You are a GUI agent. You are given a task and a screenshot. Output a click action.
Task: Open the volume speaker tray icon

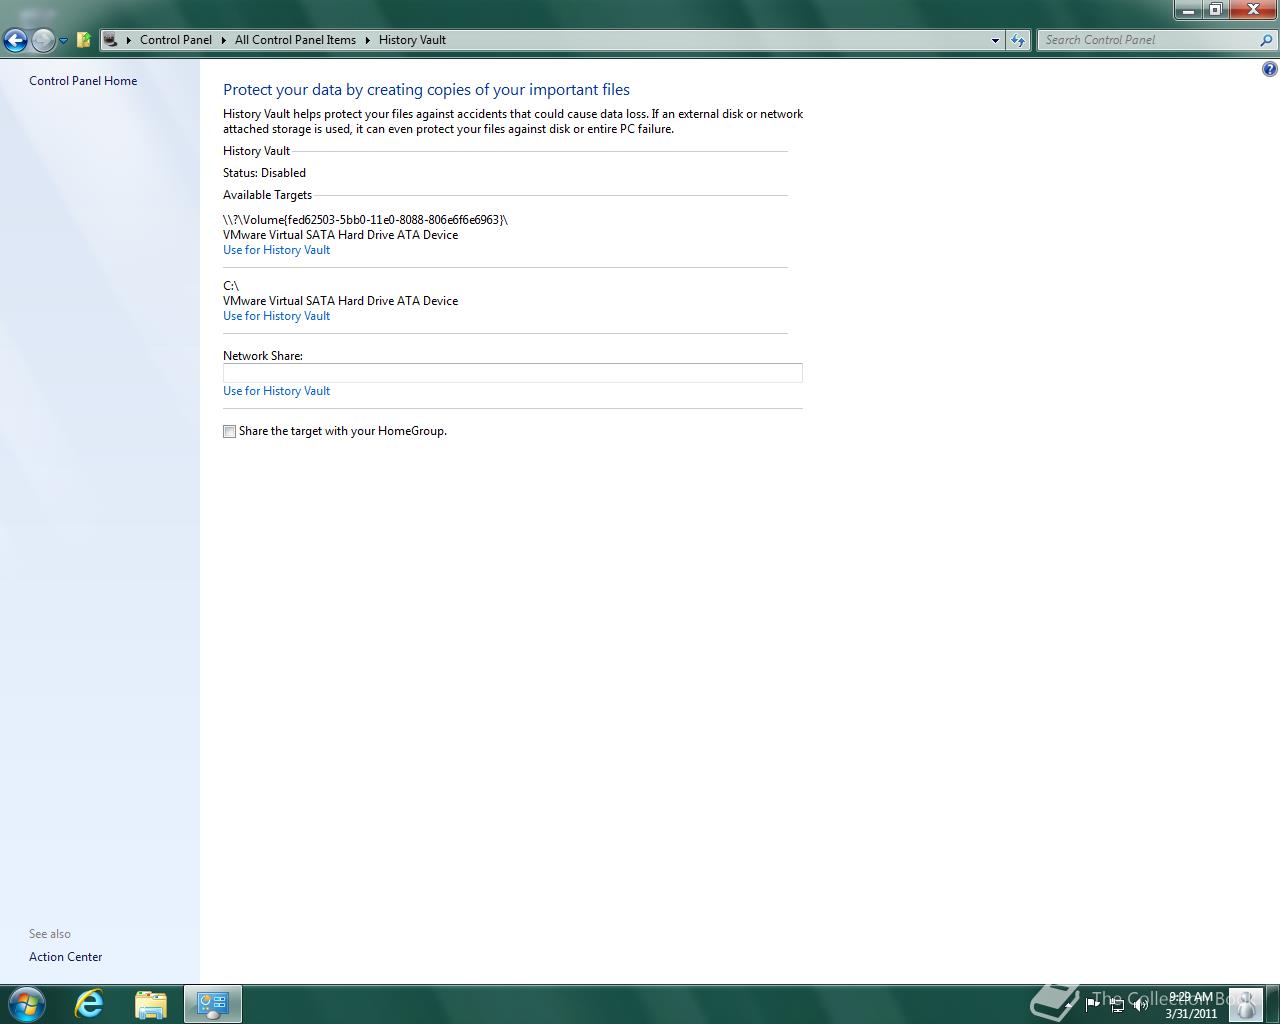[1141, 1004]
